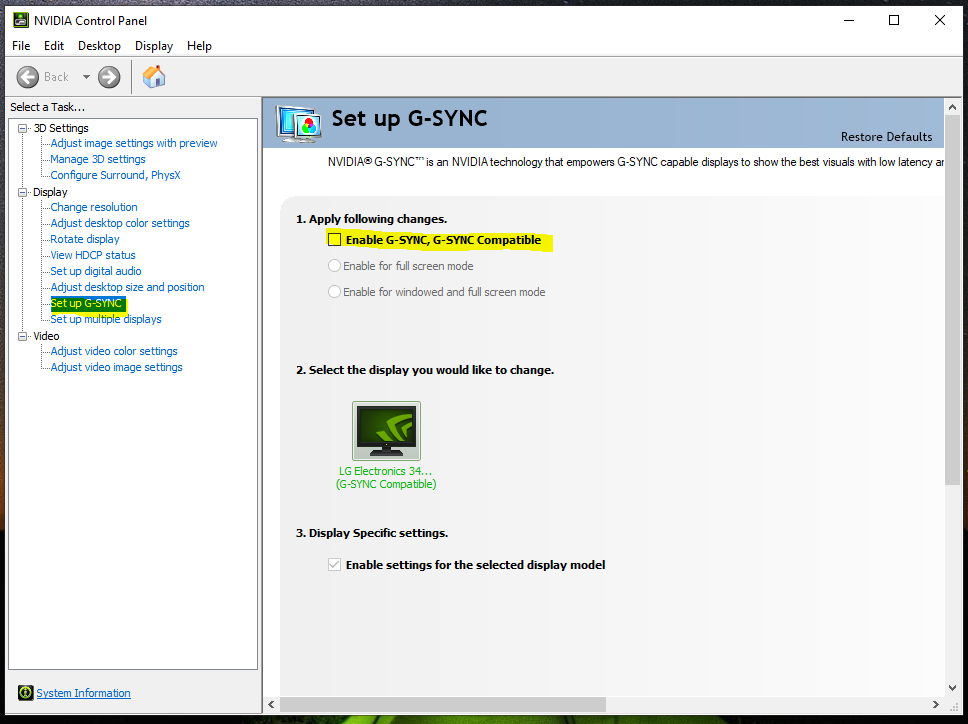Click the horizontal scrollbar left arrow
The height and width of the screenshot is (724, 968).
point(271,704)
